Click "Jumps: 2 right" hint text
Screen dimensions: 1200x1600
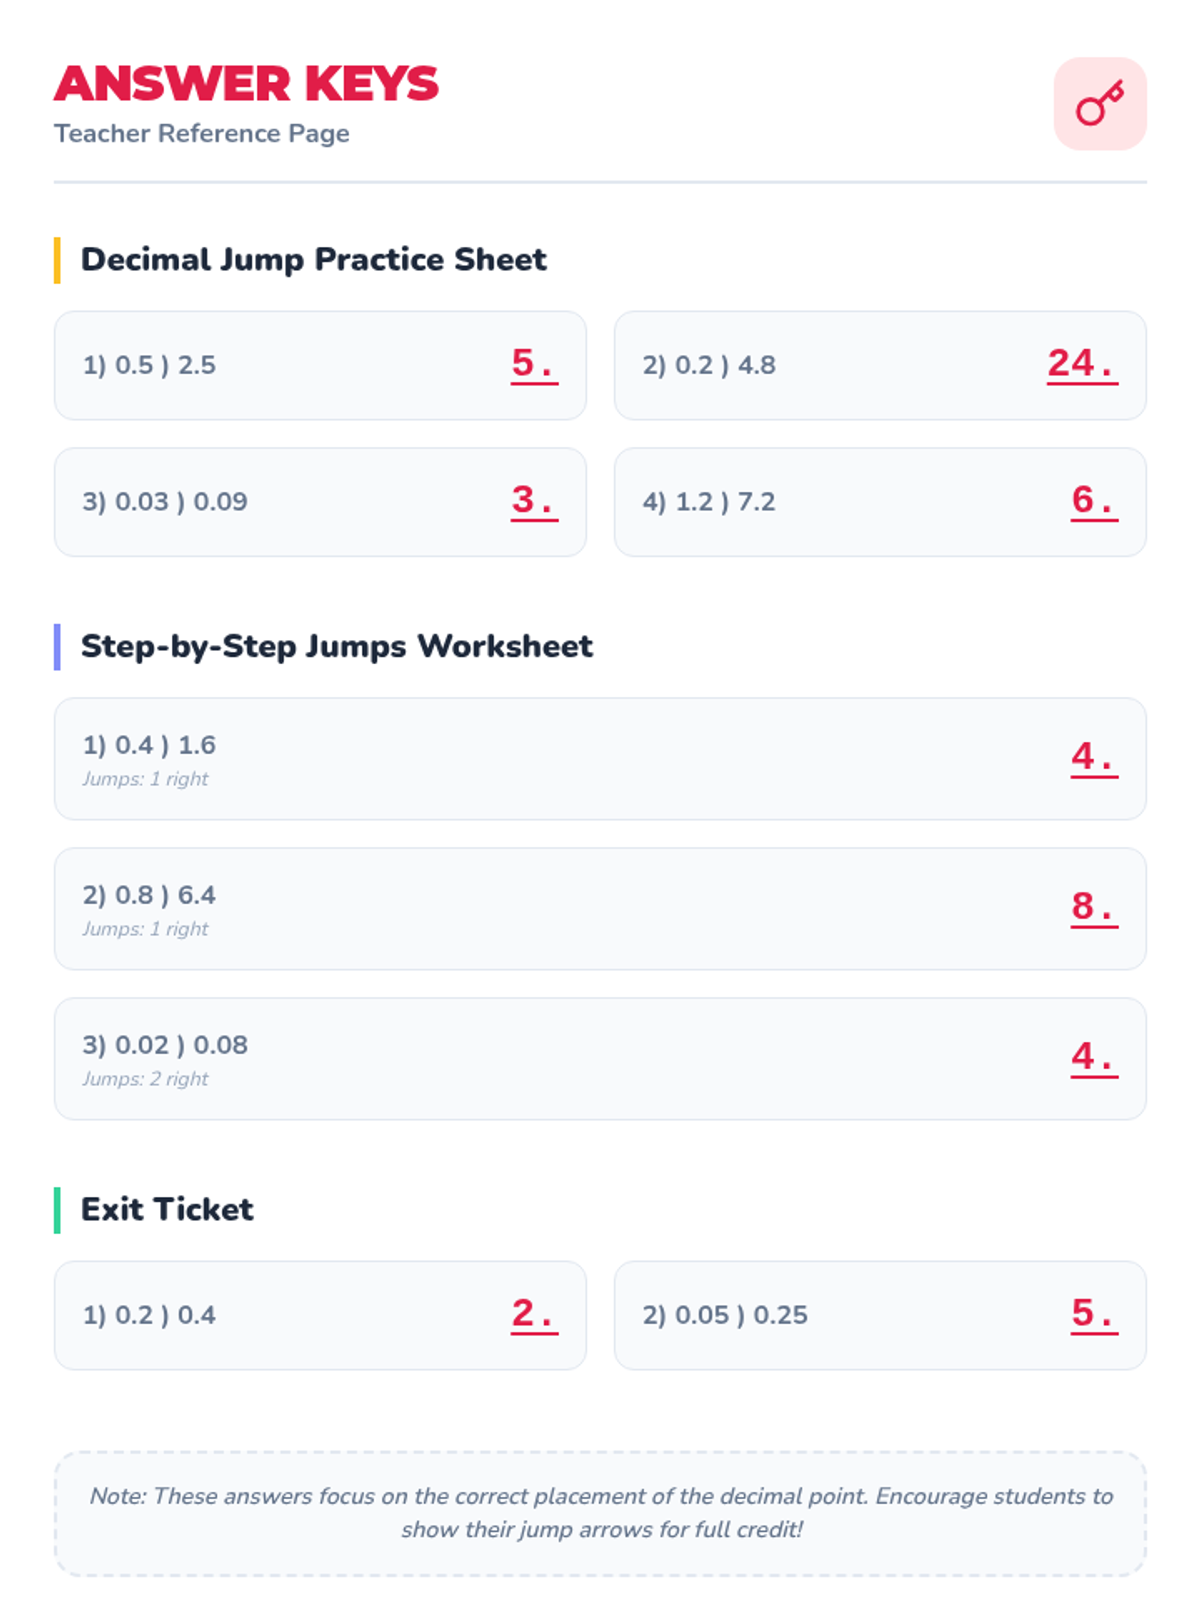(x=146, y=1079)
